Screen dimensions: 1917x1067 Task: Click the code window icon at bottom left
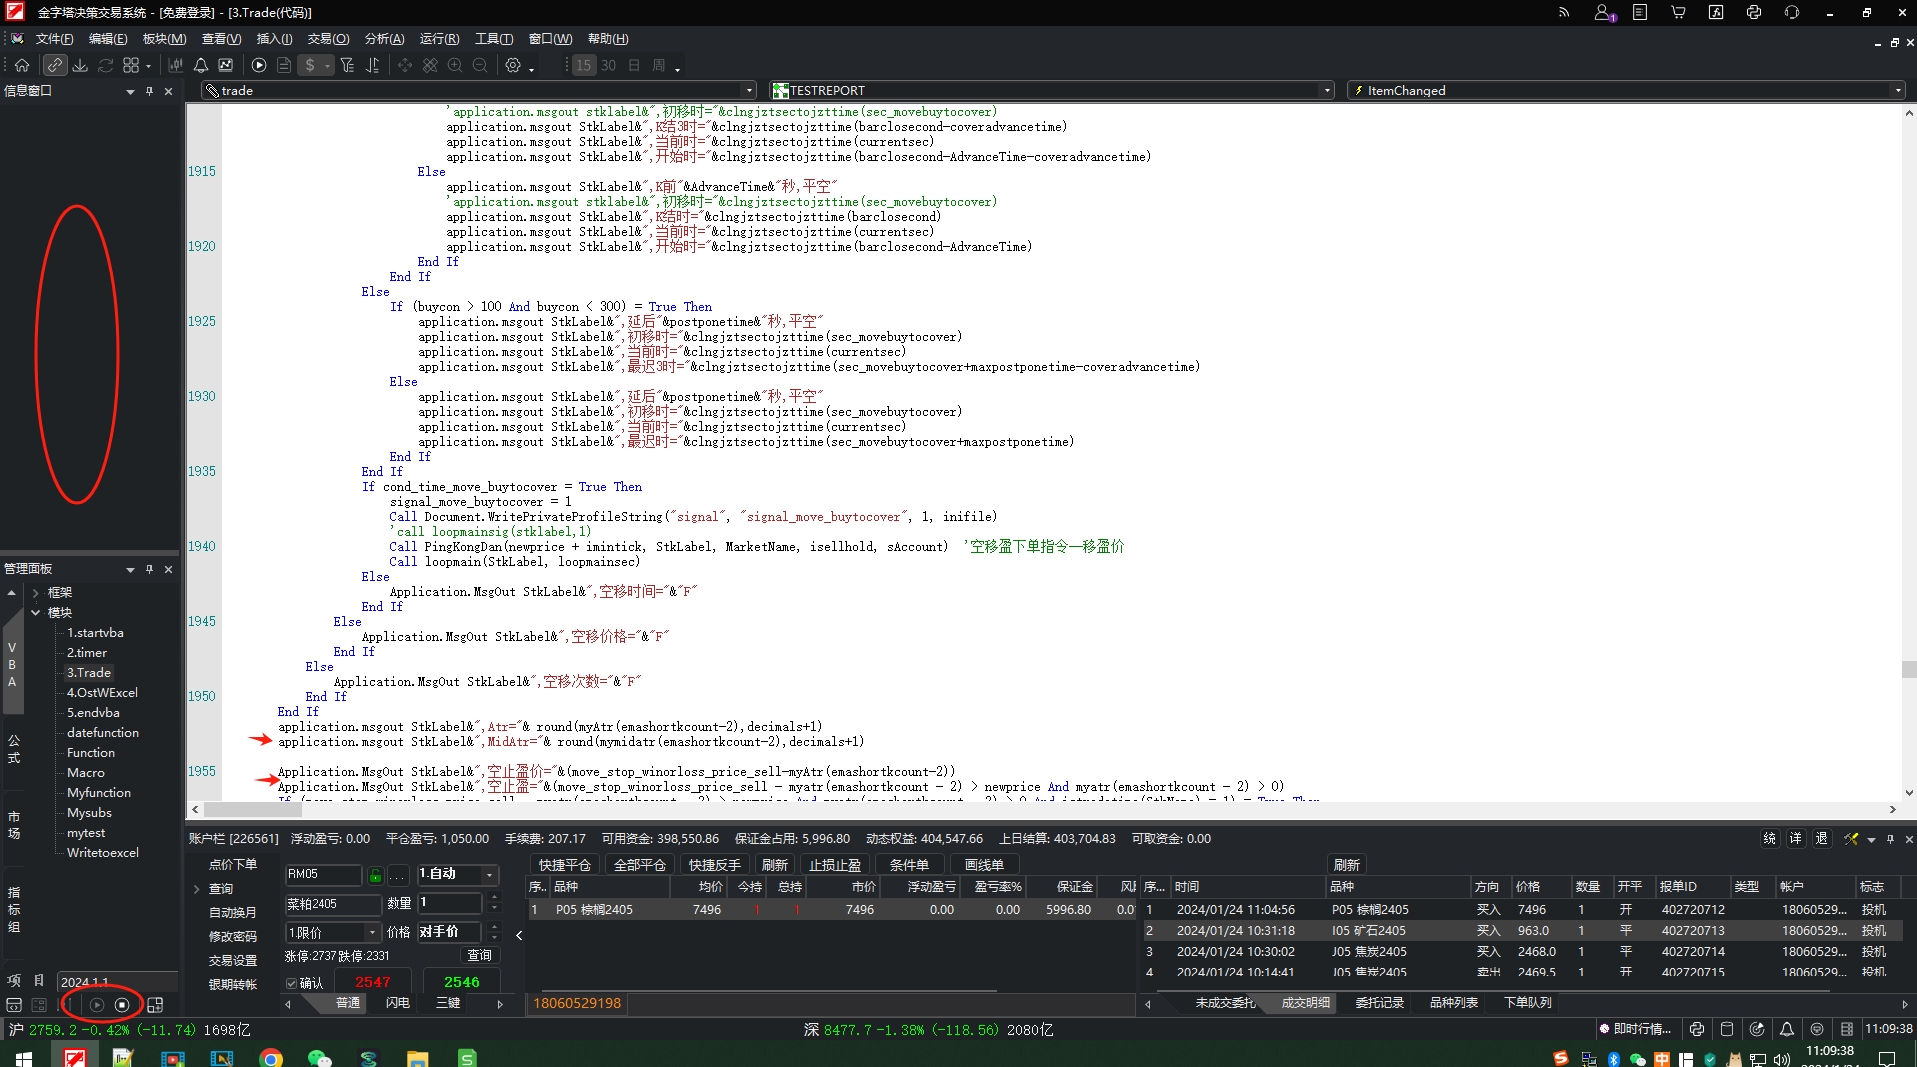coord(14,1005)
